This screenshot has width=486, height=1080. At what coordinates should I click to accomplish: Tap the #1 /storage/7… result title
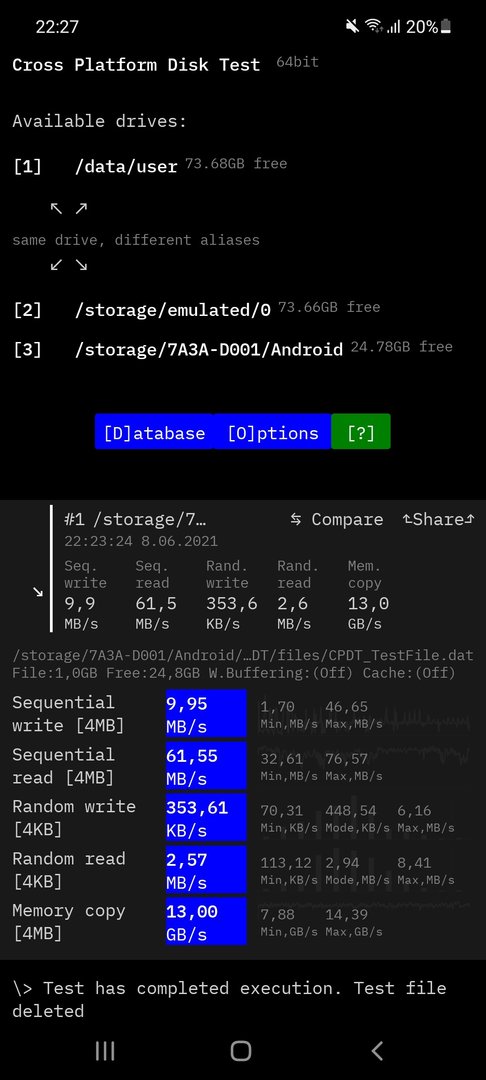click(x=135, y=519)
